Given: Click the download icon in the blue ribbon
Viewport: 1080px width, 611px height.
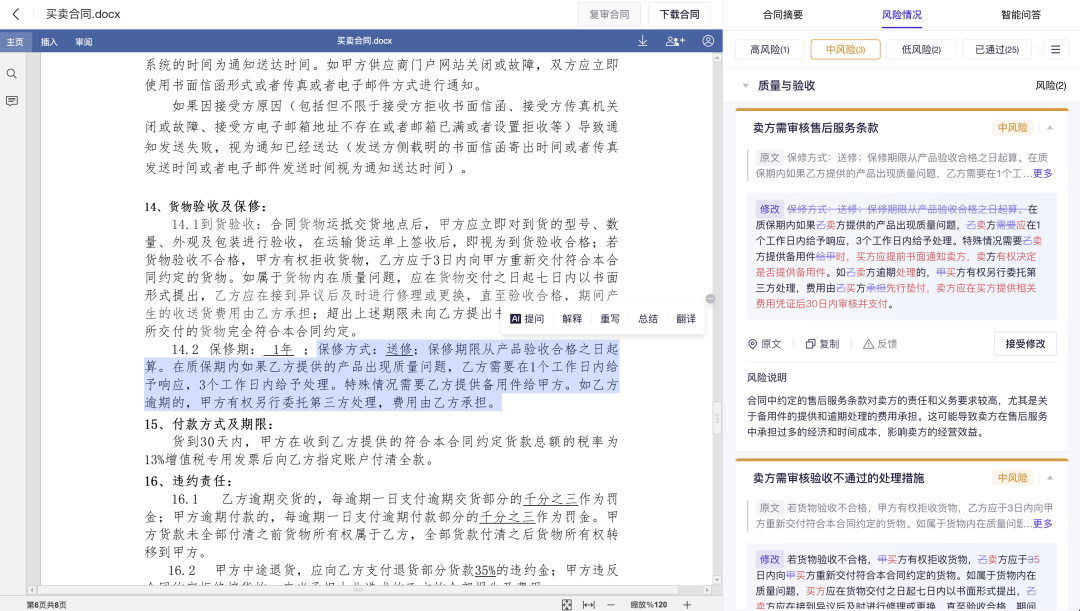Looking at the screenshot, I should (643, 41).
